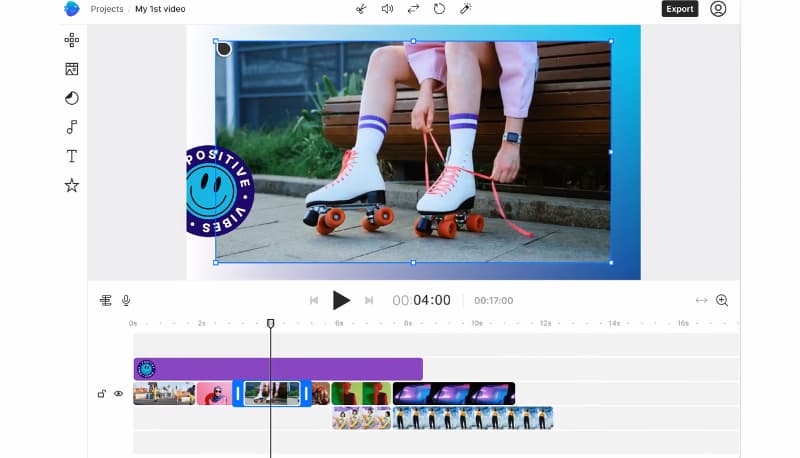
Task: Zoom in on the timeline
Action: coord(722,300)
